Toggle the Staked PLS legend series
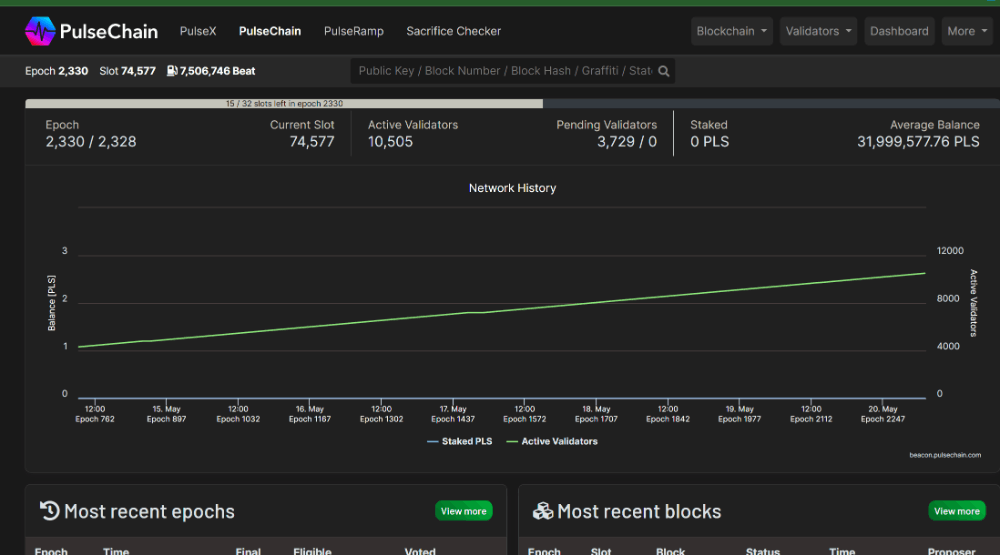The height and width of the screenshot is (555, 1000). tap(460, 441)
